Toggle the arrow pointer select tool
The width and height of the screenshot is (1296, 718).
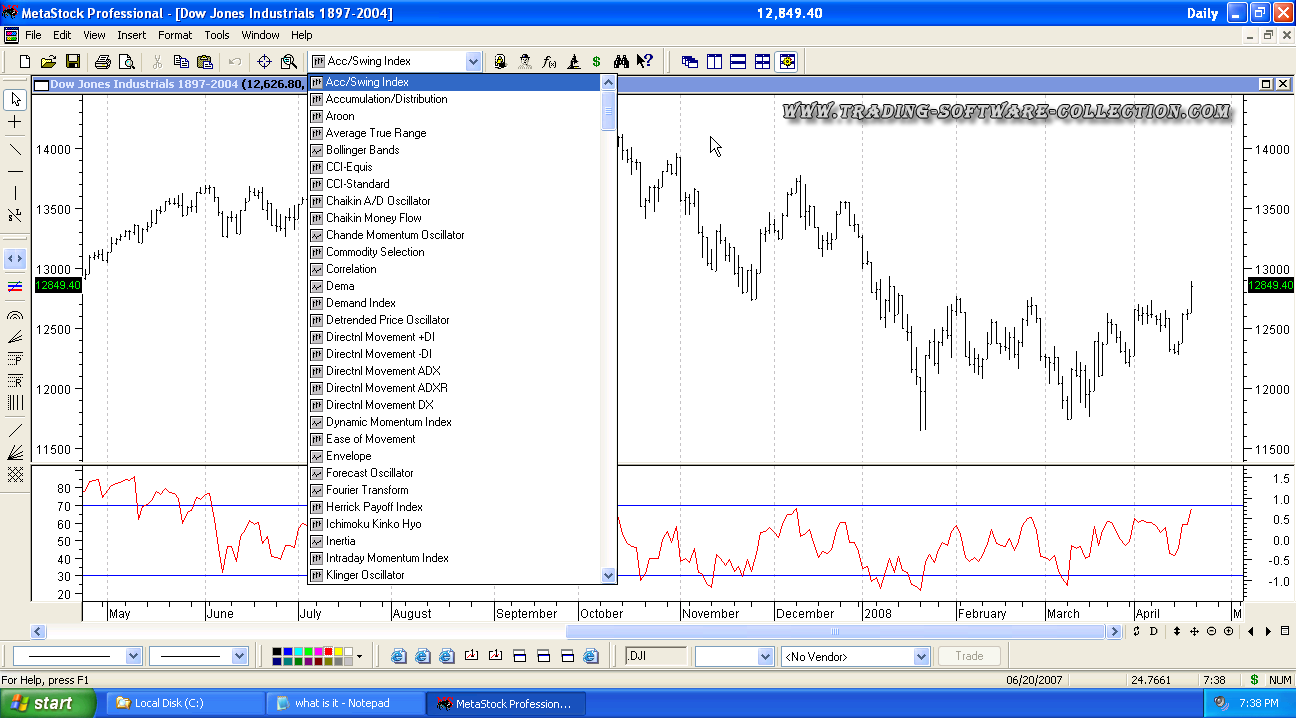pyautogui.click(x=15, y=99)
